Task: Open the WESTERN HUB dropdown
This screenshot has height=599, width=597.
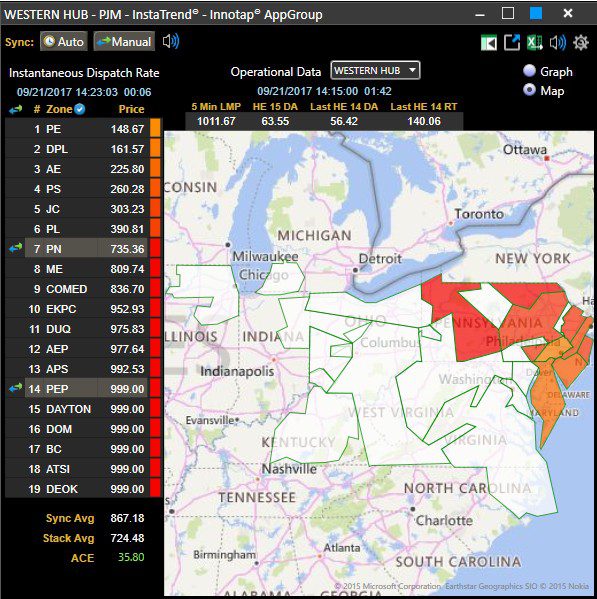Action: pos(375,71)
